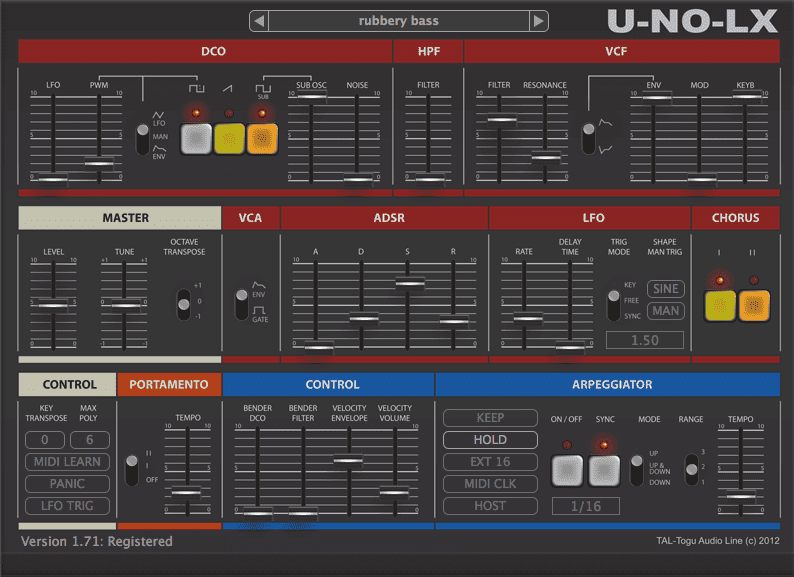Viewport: 794px width, 577px height.
Task: Adjust the LFO DELAY TIME slider
Action: pos(570,347)
